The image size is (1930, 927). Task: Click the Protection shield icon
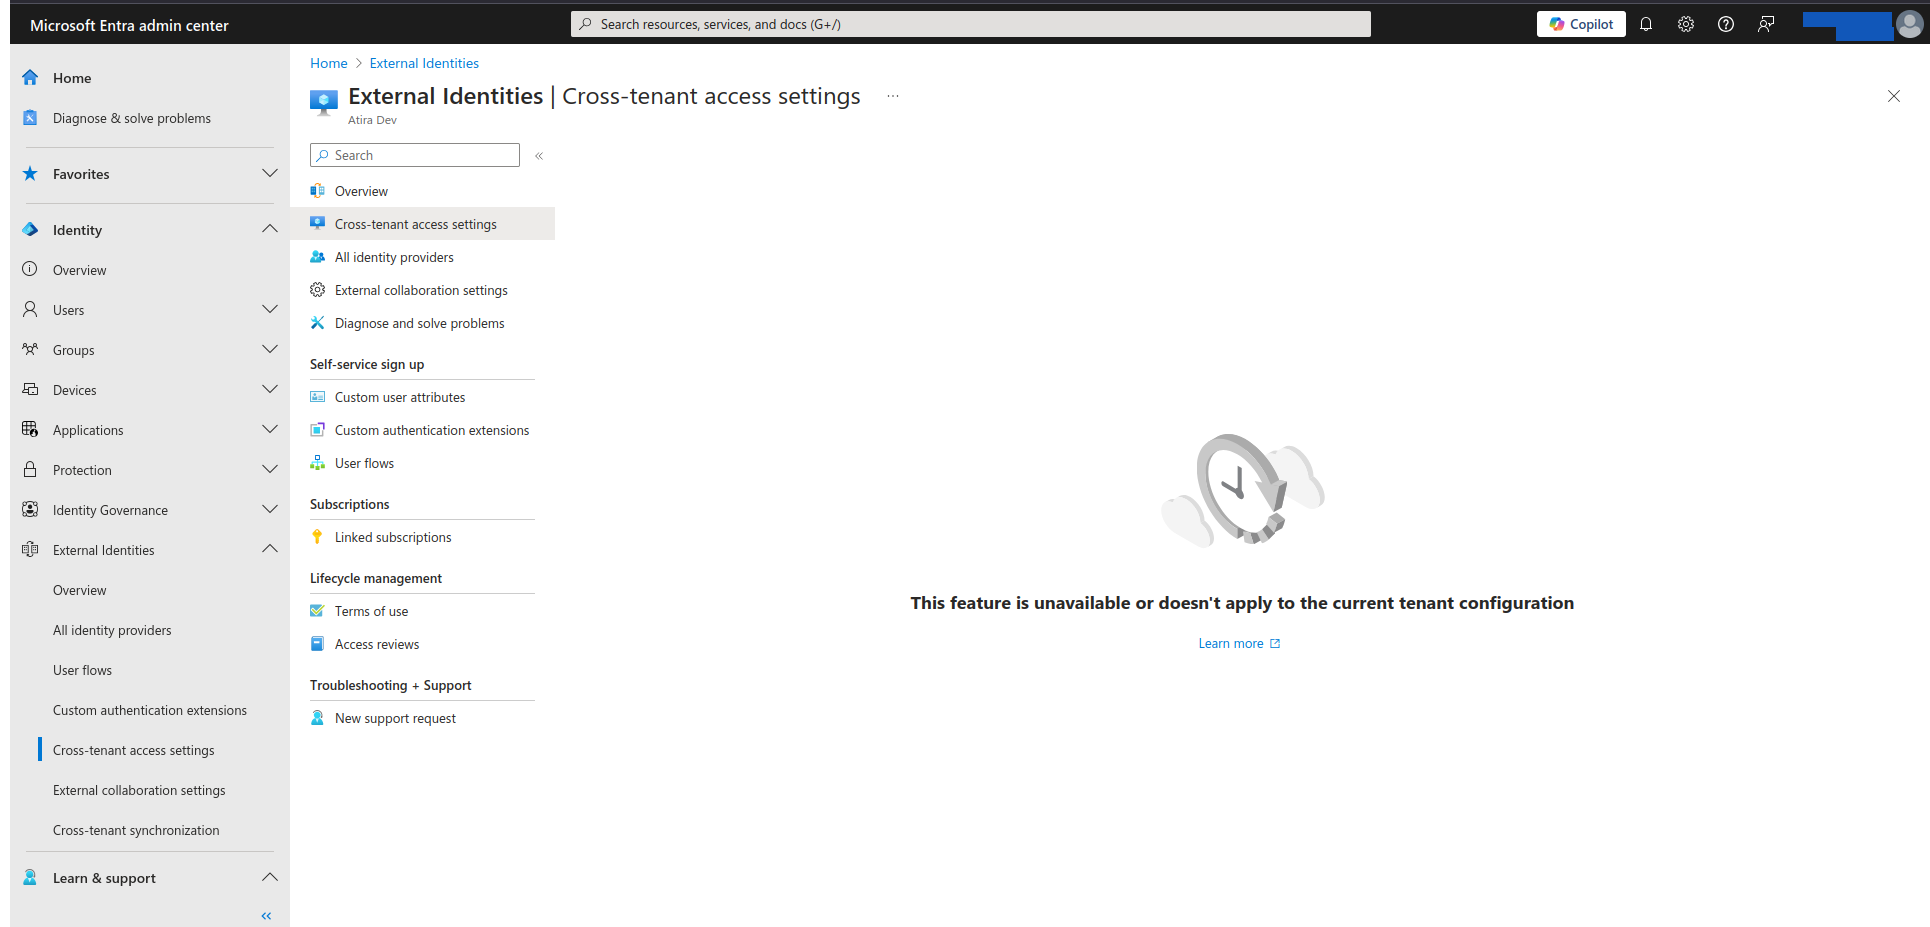tap(29, 469)
